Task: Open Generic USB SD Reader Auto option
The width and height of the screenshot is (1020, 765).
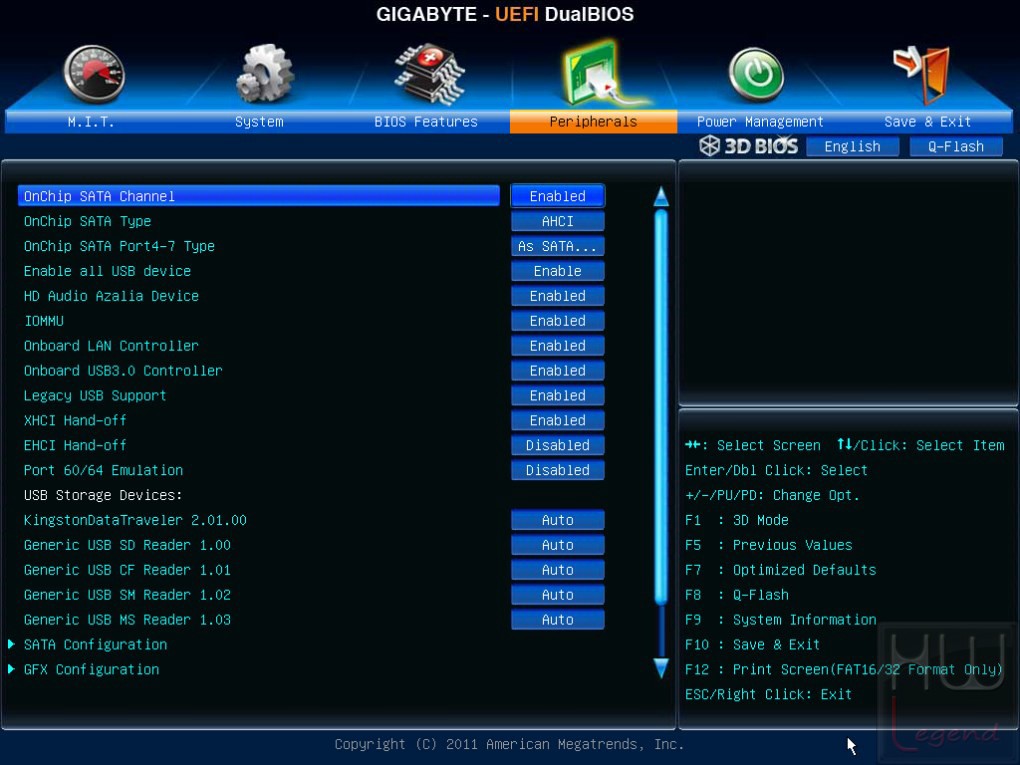Action: click(x=557, y=545)
